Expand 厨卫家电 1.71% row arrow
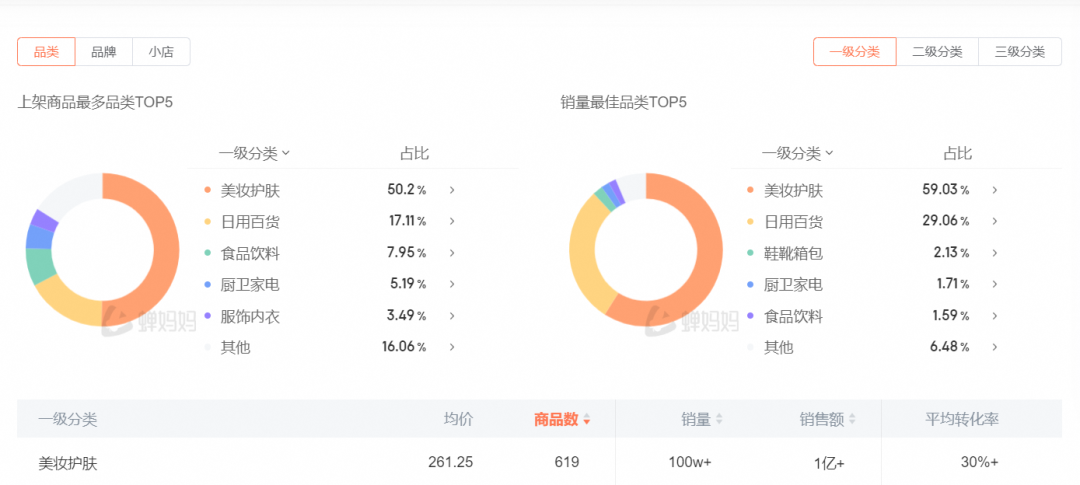The height and width of the screenshot is (485, 1080). 995,284
